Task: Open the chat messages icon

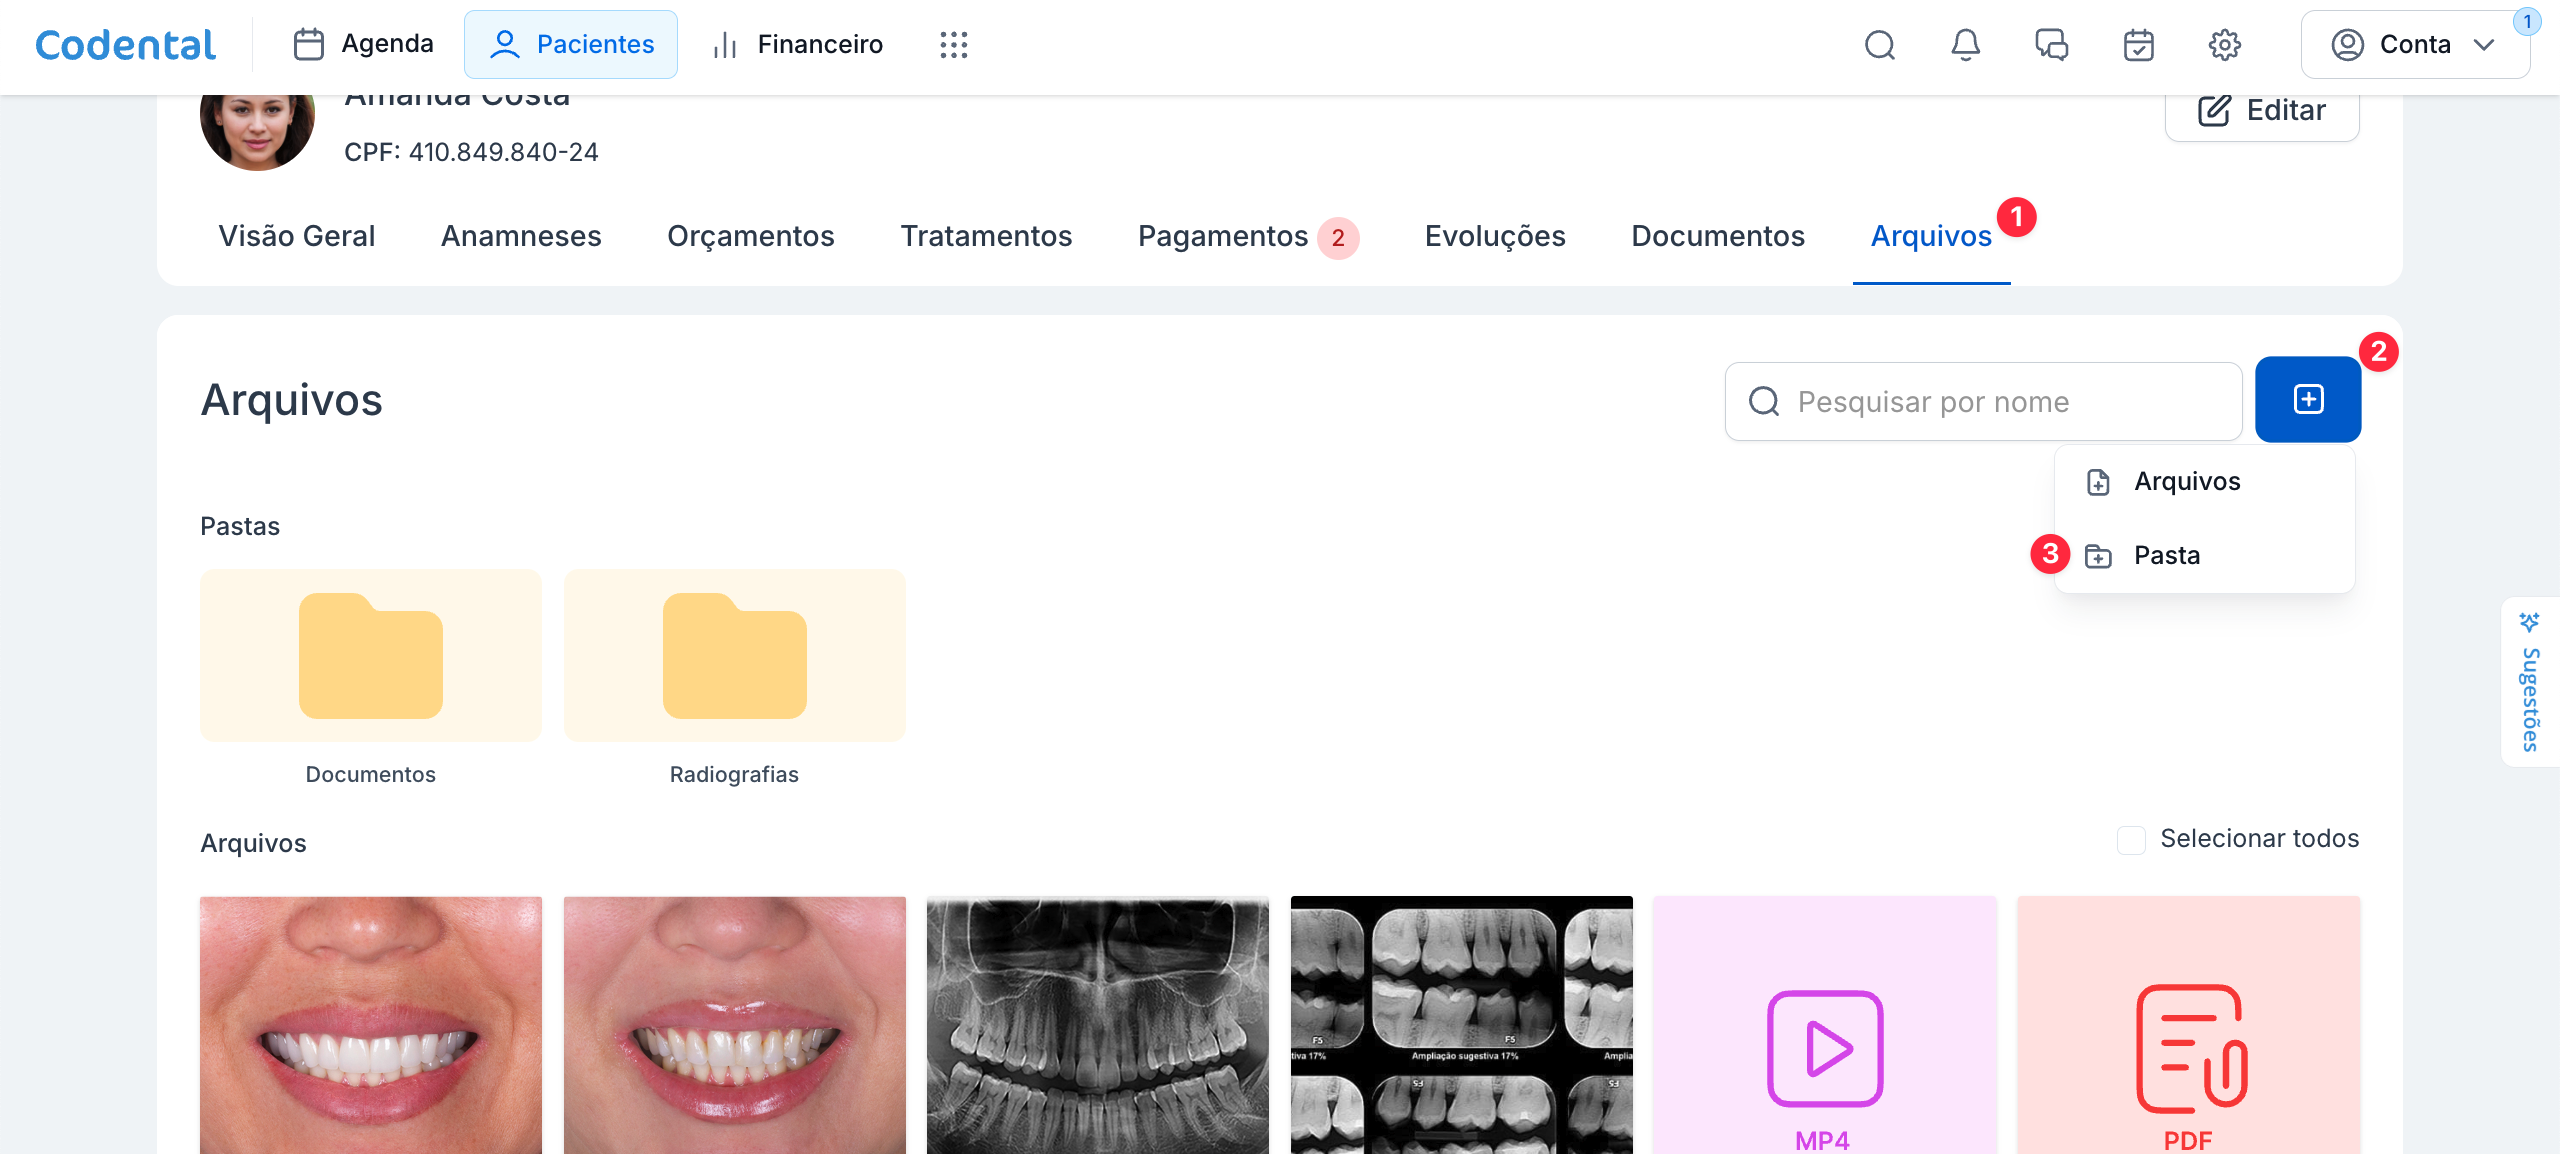Action: pyautogui.click(x=2052, y=45)
